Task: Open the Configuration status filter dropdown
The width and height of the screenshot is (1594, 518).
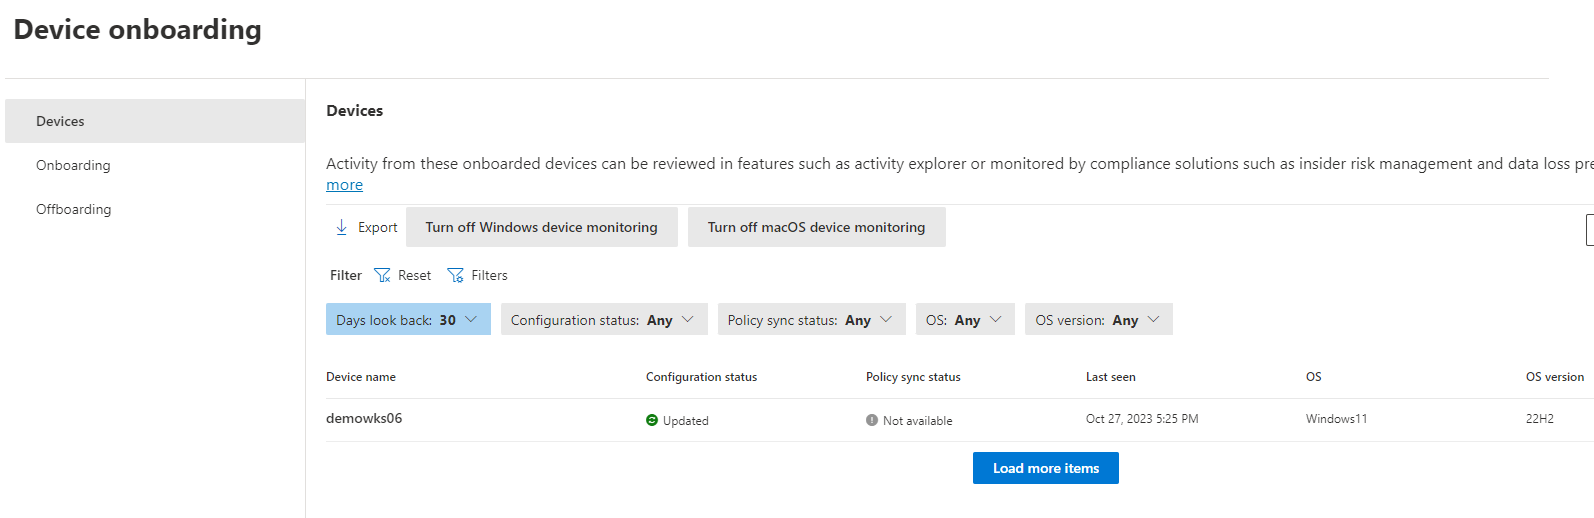Action: (x=603, y=320)
